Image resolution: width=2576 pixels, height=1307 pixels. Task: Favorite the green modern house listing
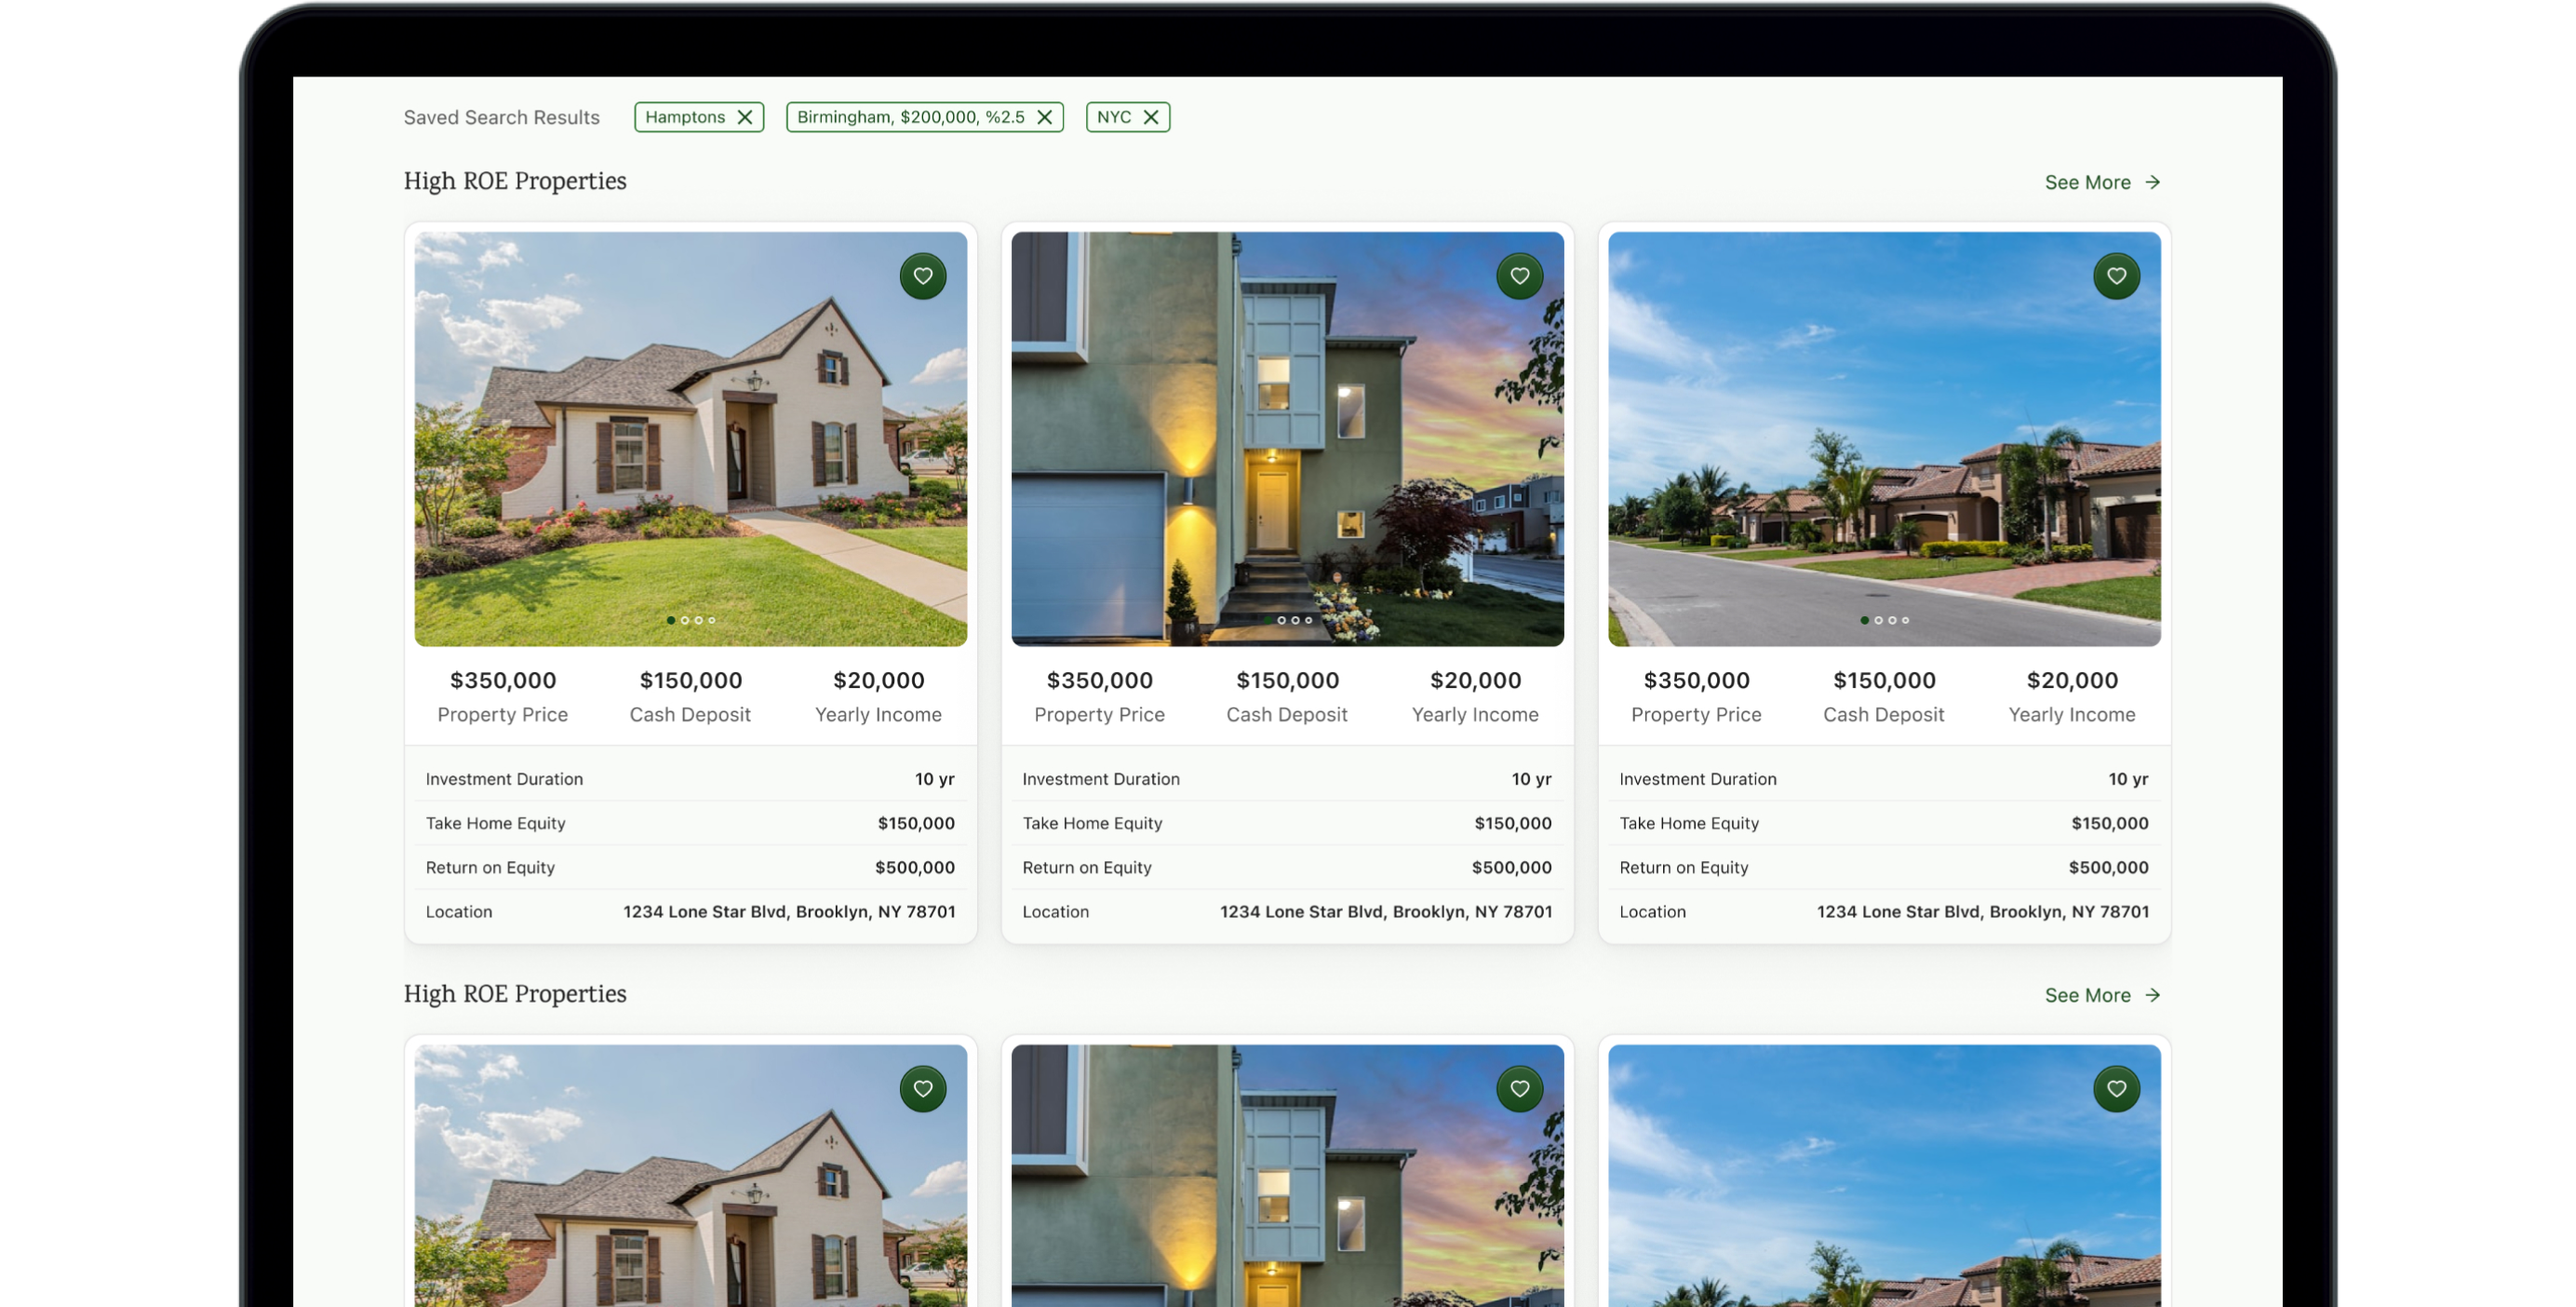tap(1519, 276)
